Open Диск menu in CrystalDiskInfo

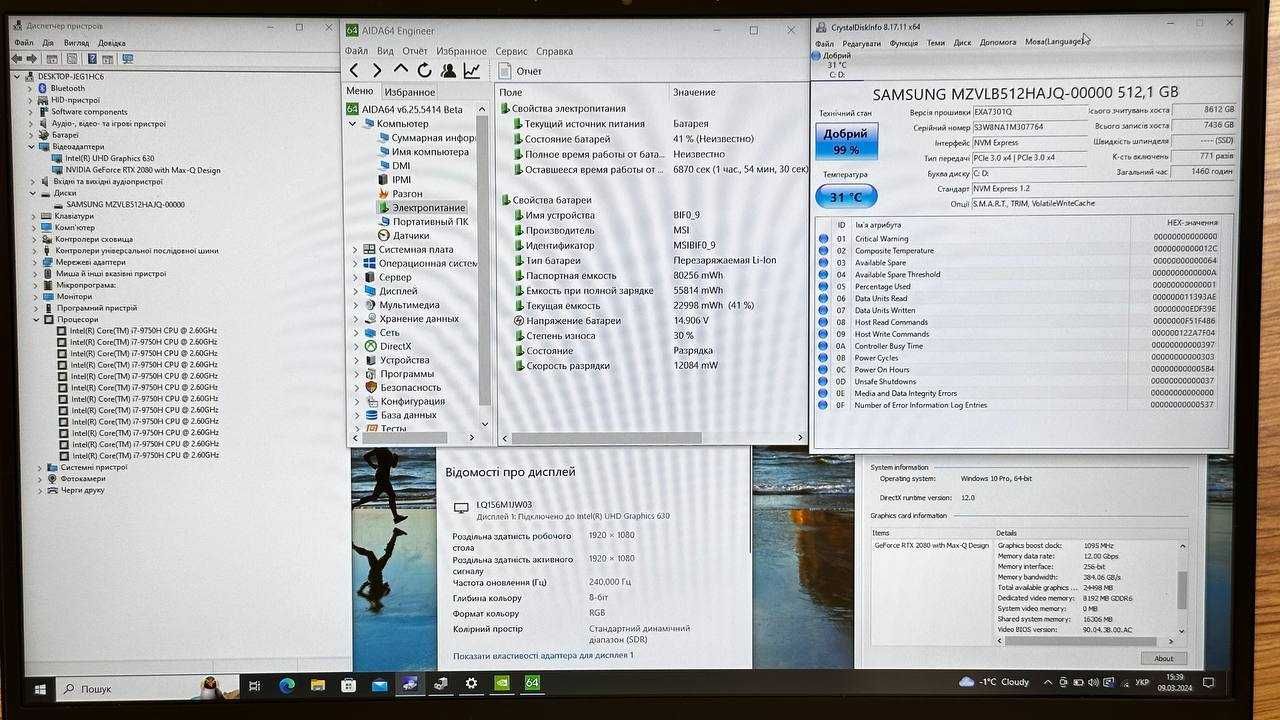[x=962, y=43]
